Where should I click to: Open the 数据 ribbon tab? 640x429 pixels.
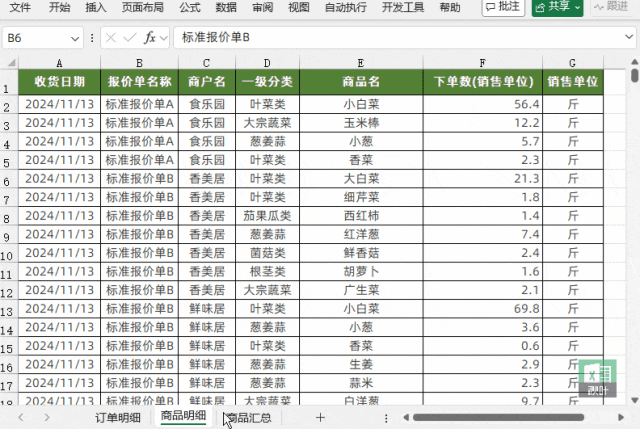click(226, 7)
